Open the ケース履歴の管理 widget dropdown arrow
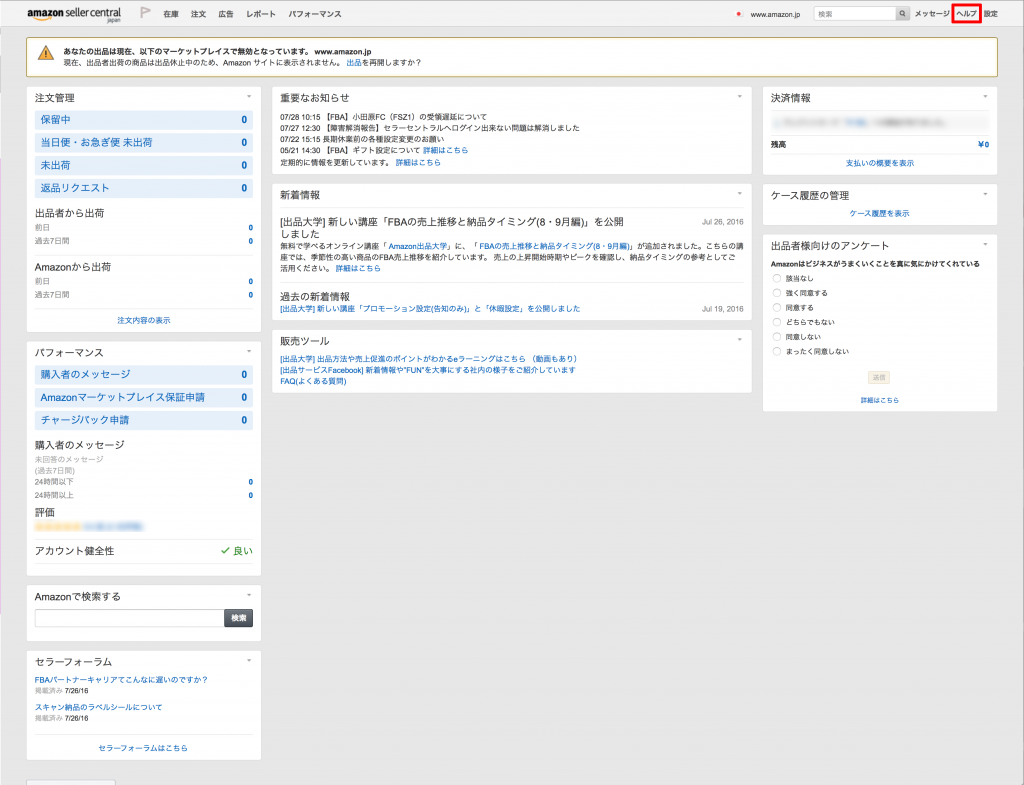The height and width of the screenshot is (785, 1024). [x=985, y=194]
